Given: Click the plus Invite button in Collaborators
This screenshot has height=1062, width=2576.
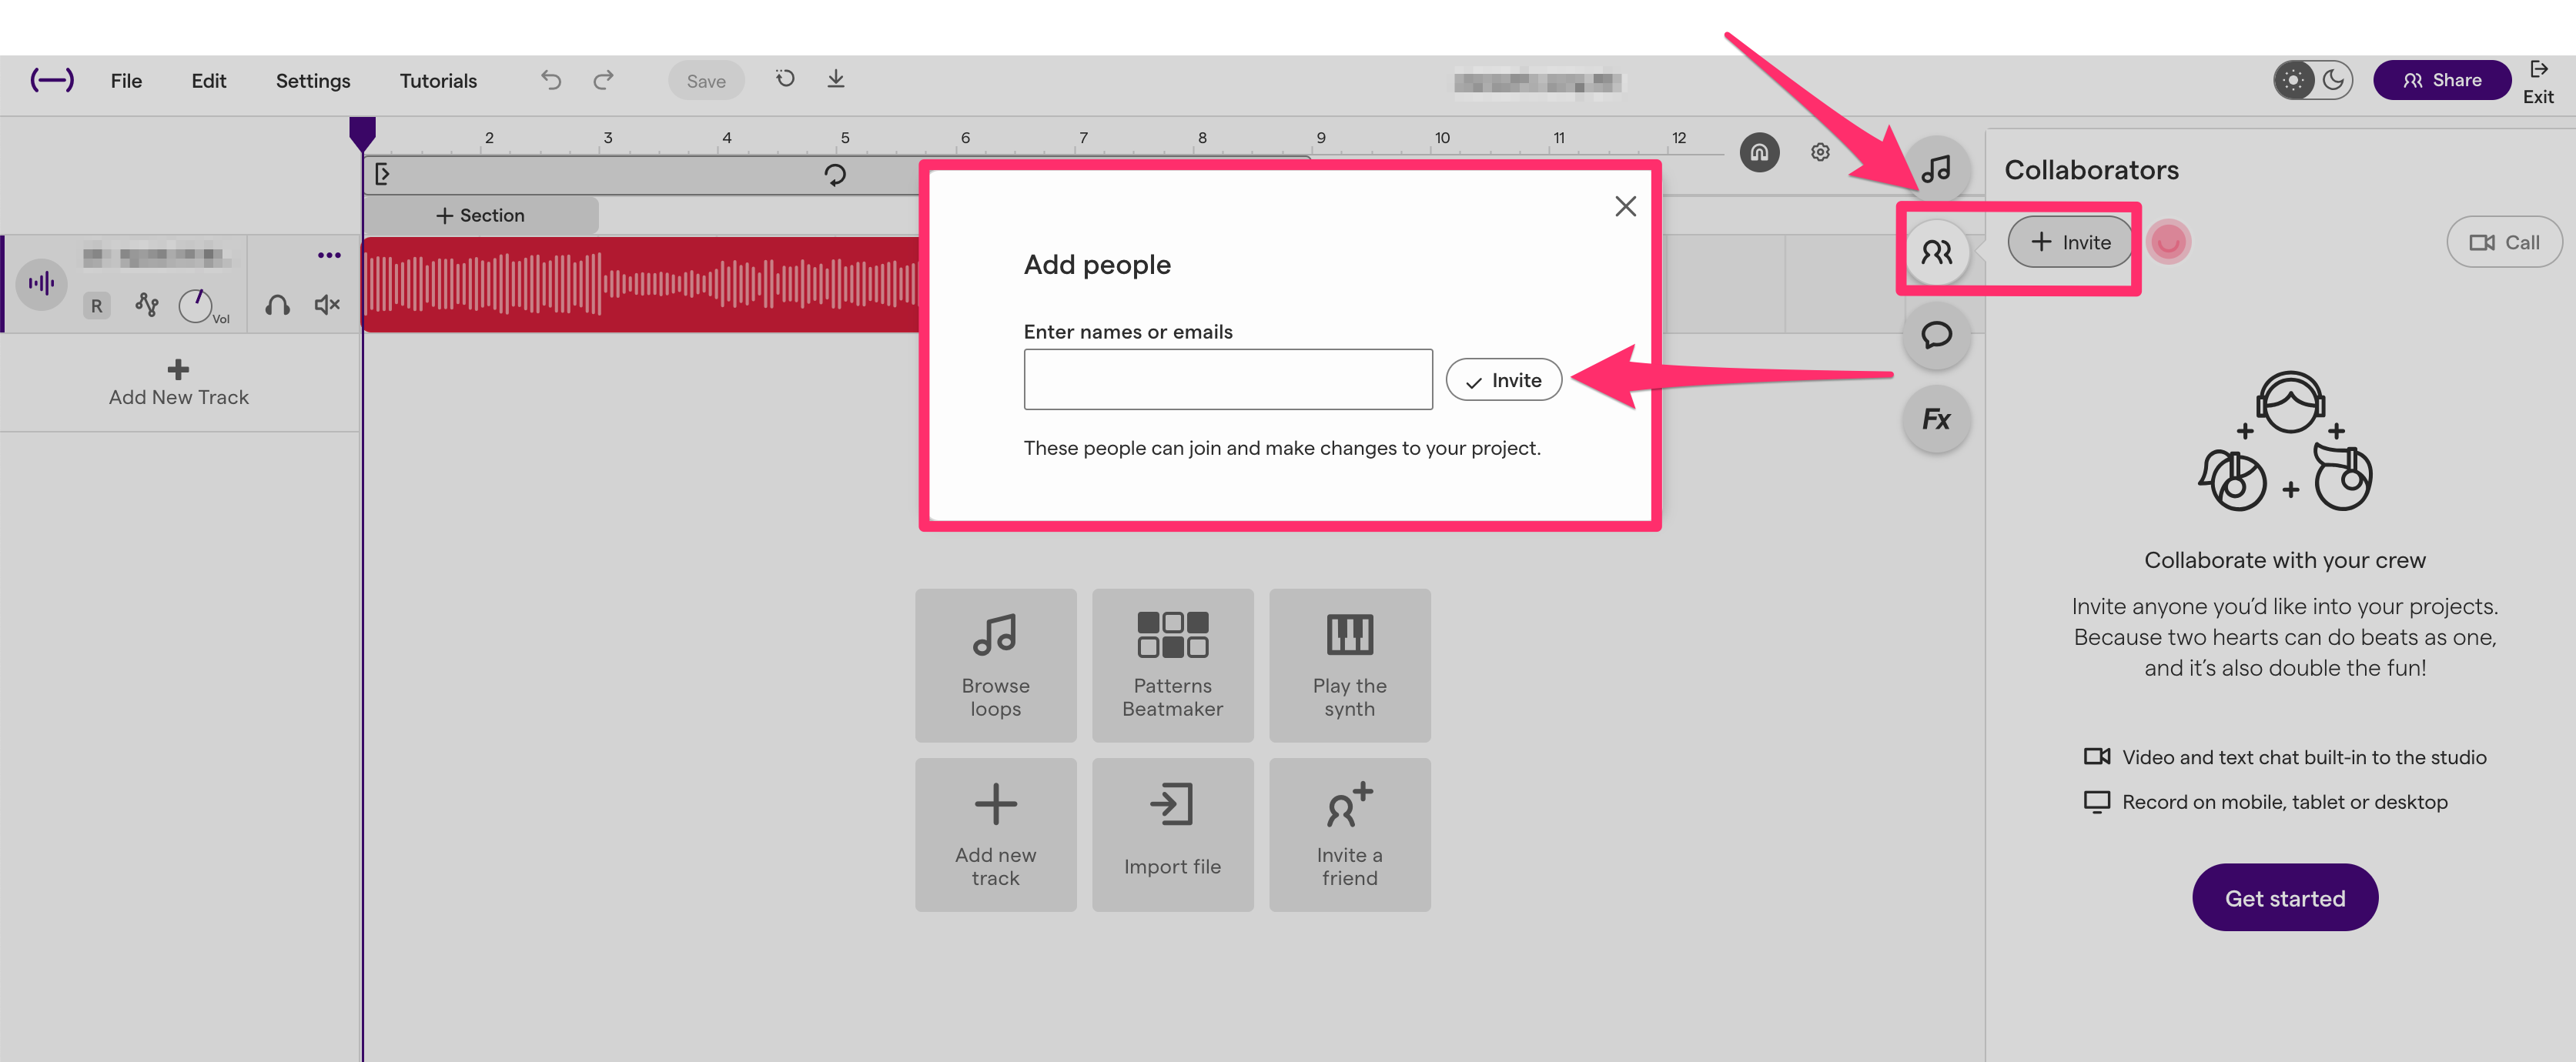Looking at the screenshot, I should click(x=2070, y=242).
